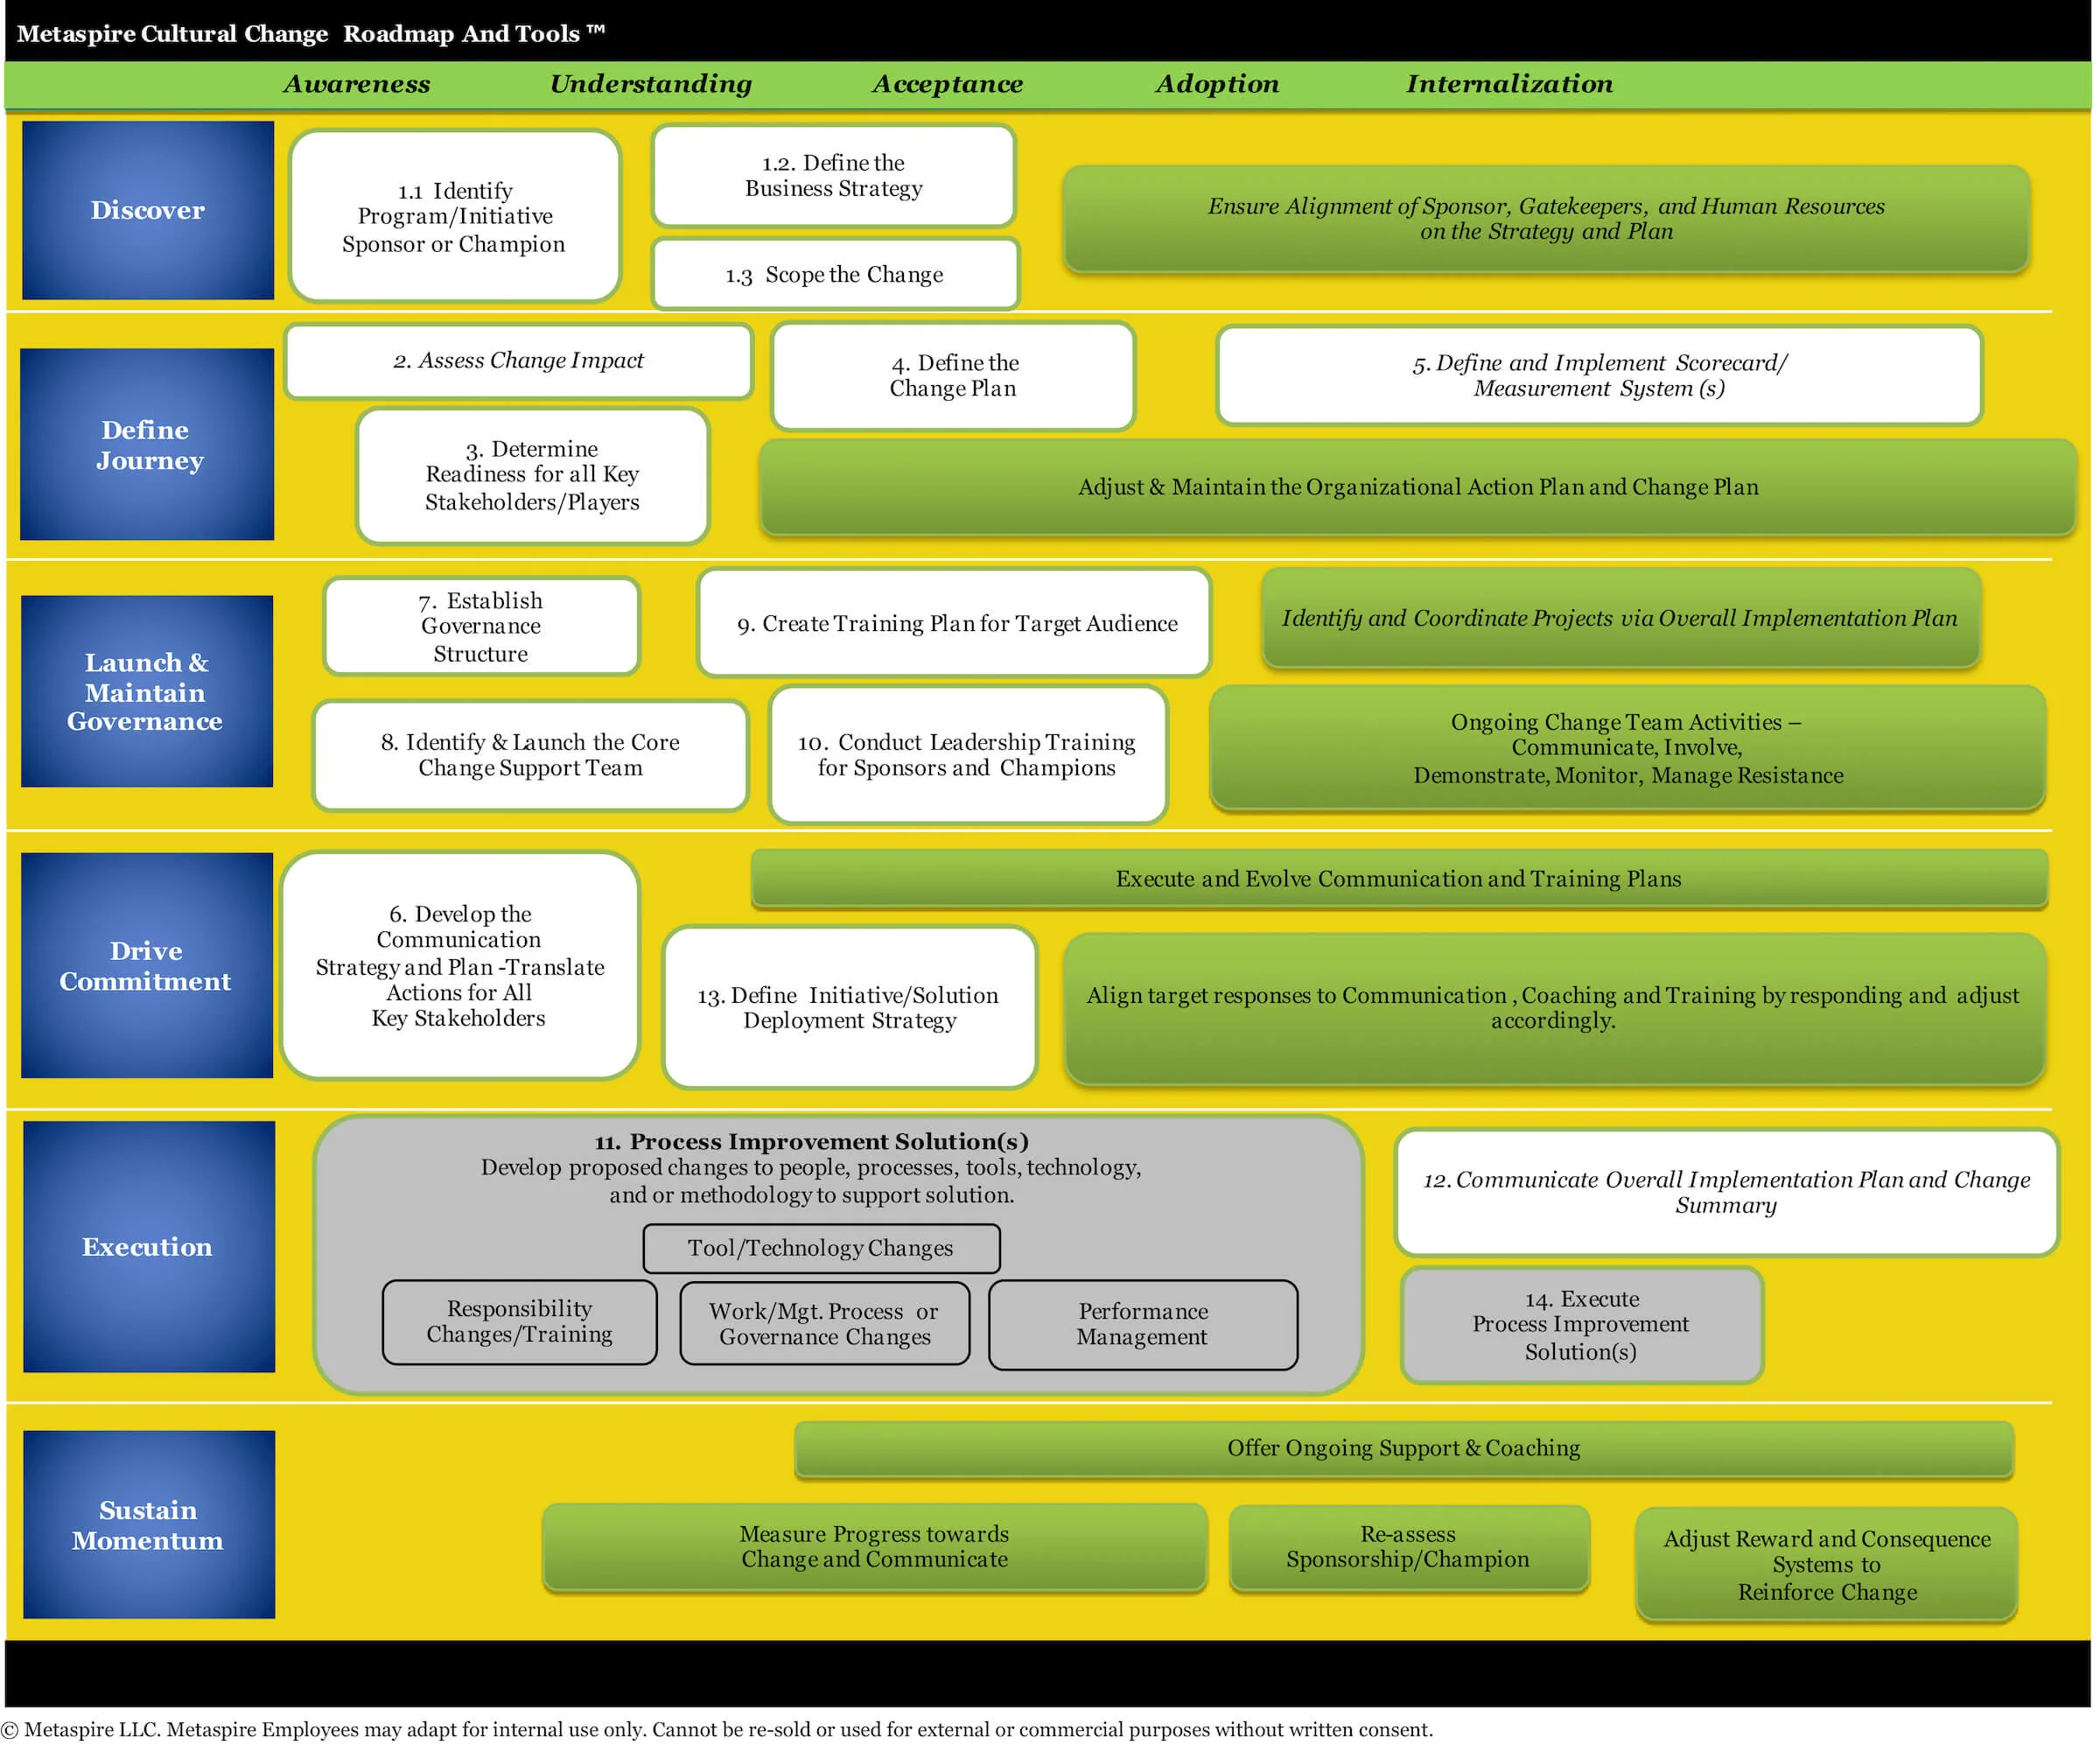2100x1752 pixels.
Task: Click the Metaspire LLC copyright notice
Action: 717,1730
